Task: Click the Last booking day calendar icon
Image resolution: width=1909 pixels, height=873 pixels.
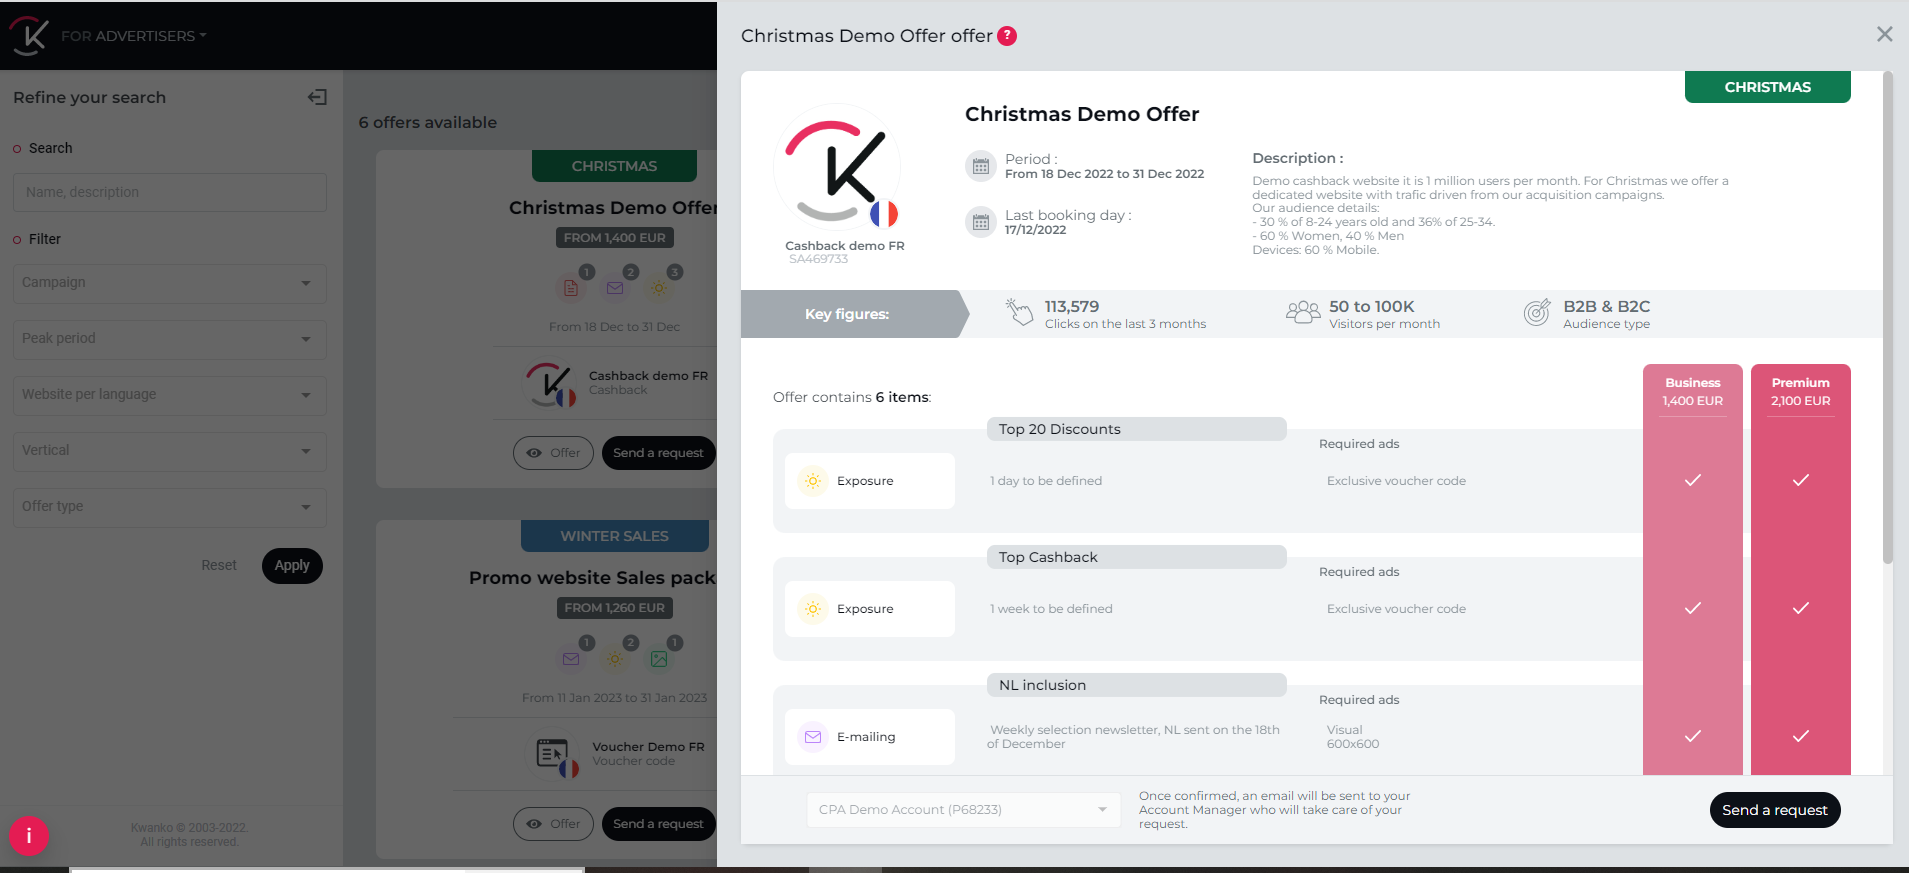Action: click(980, 222)
